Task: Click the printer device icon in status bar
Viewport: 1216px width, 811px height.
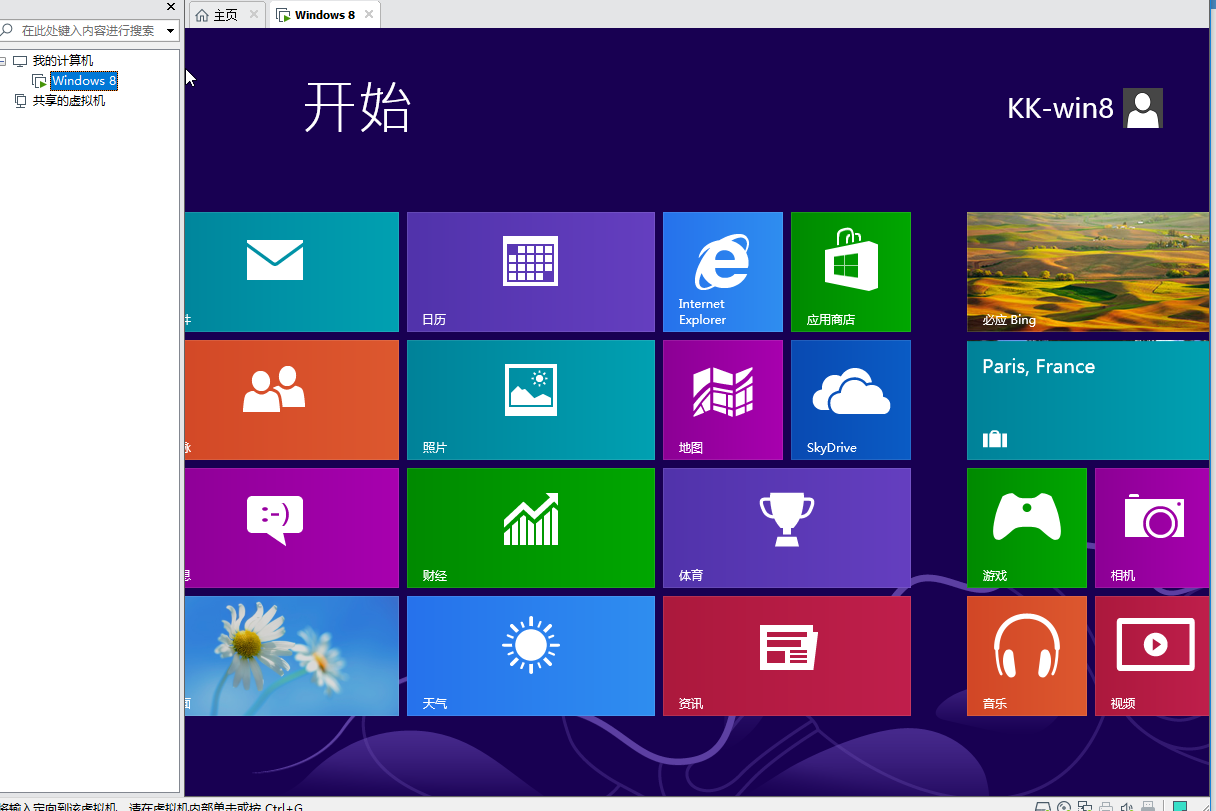Action: tap(1106, 806)
